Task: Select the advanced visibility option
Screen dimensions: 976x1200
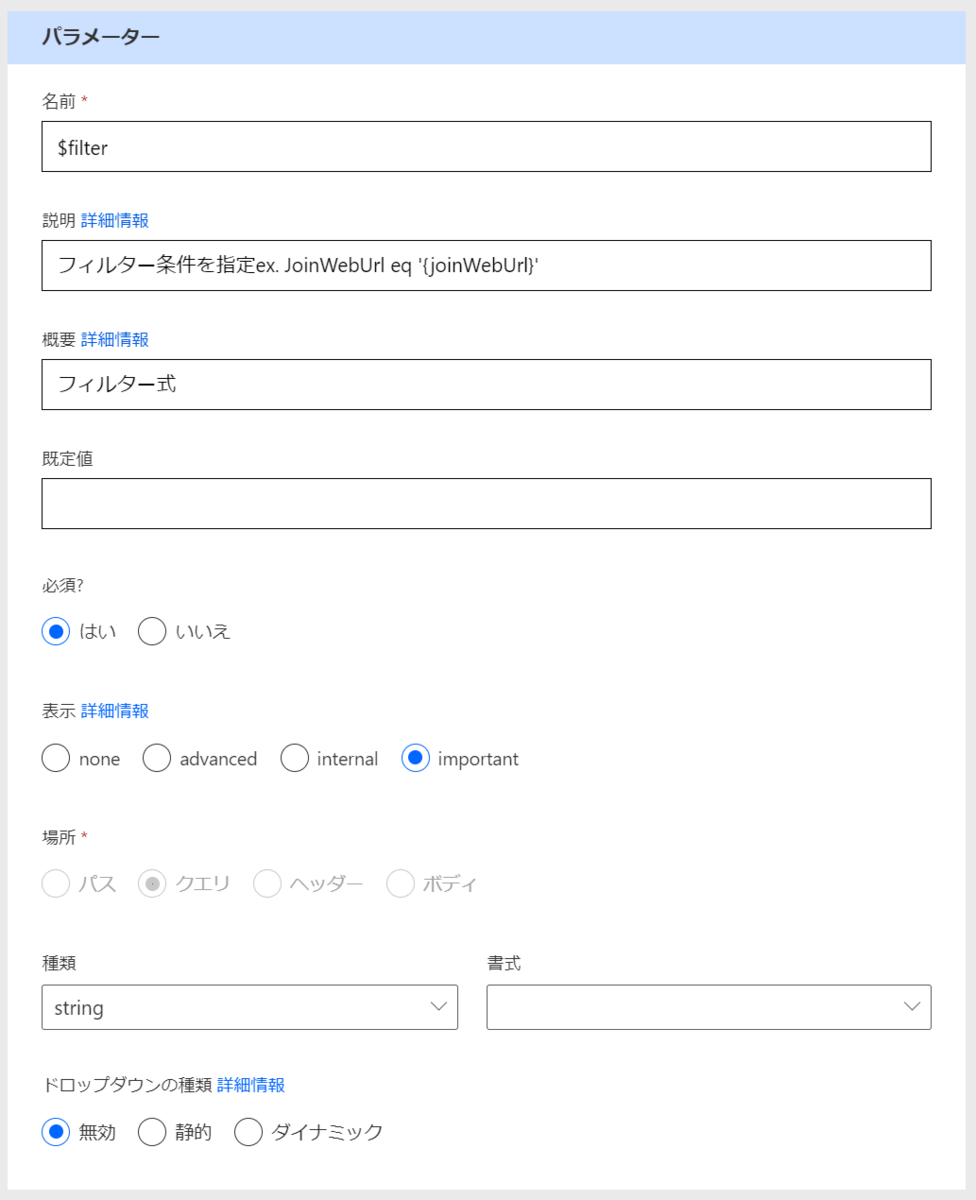Action: (x=157, y=759)
